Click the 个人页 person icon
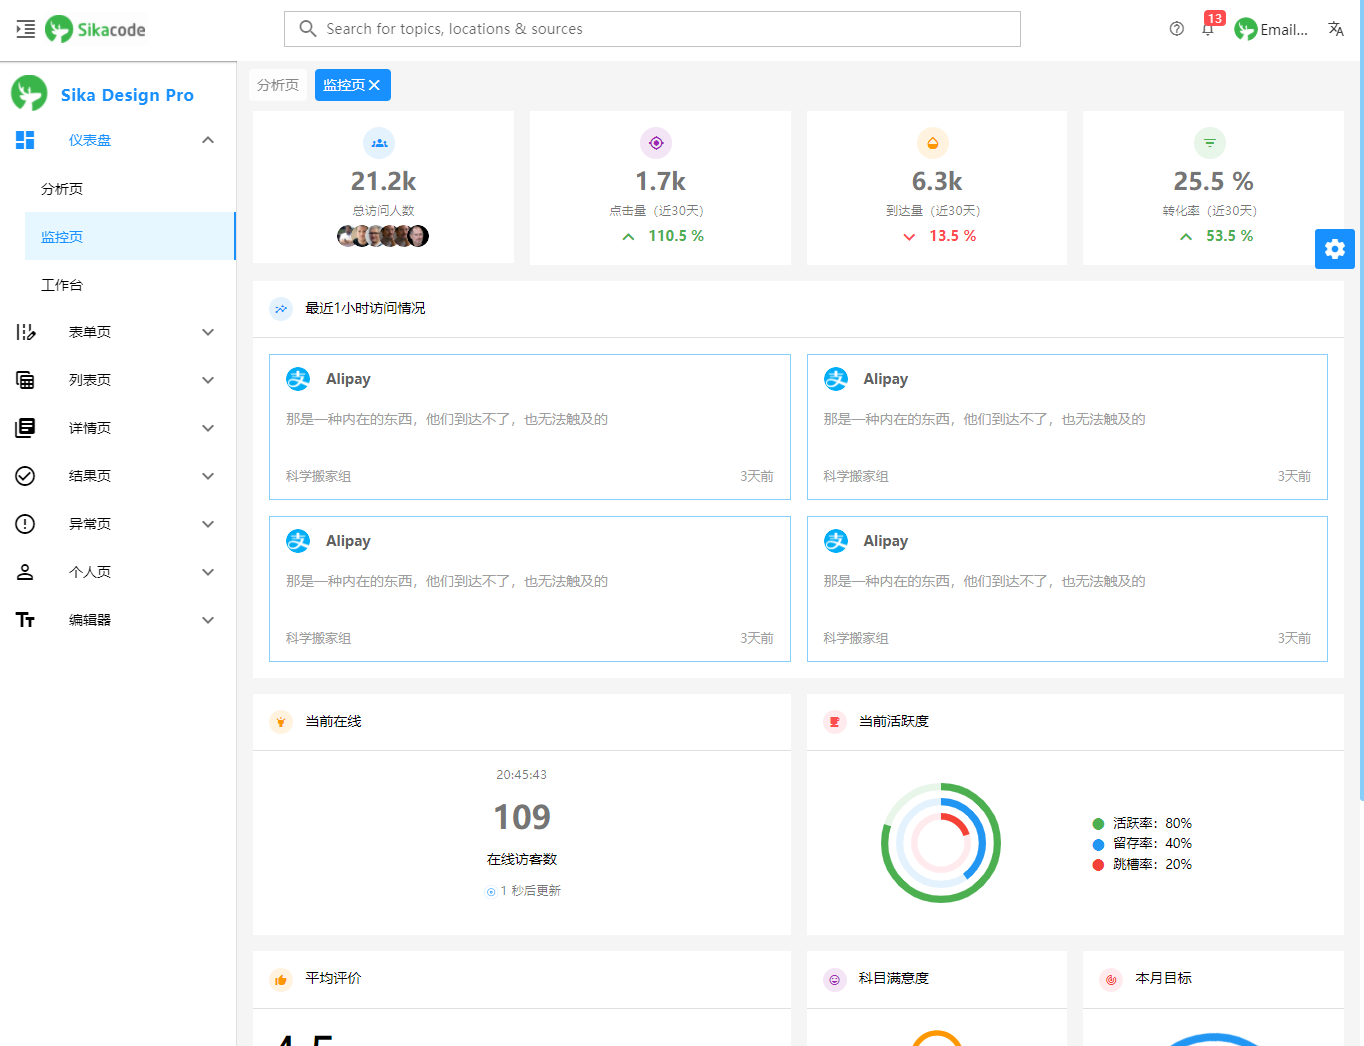This screenshot has height=1046, width=1364. [x=26, y=572]
